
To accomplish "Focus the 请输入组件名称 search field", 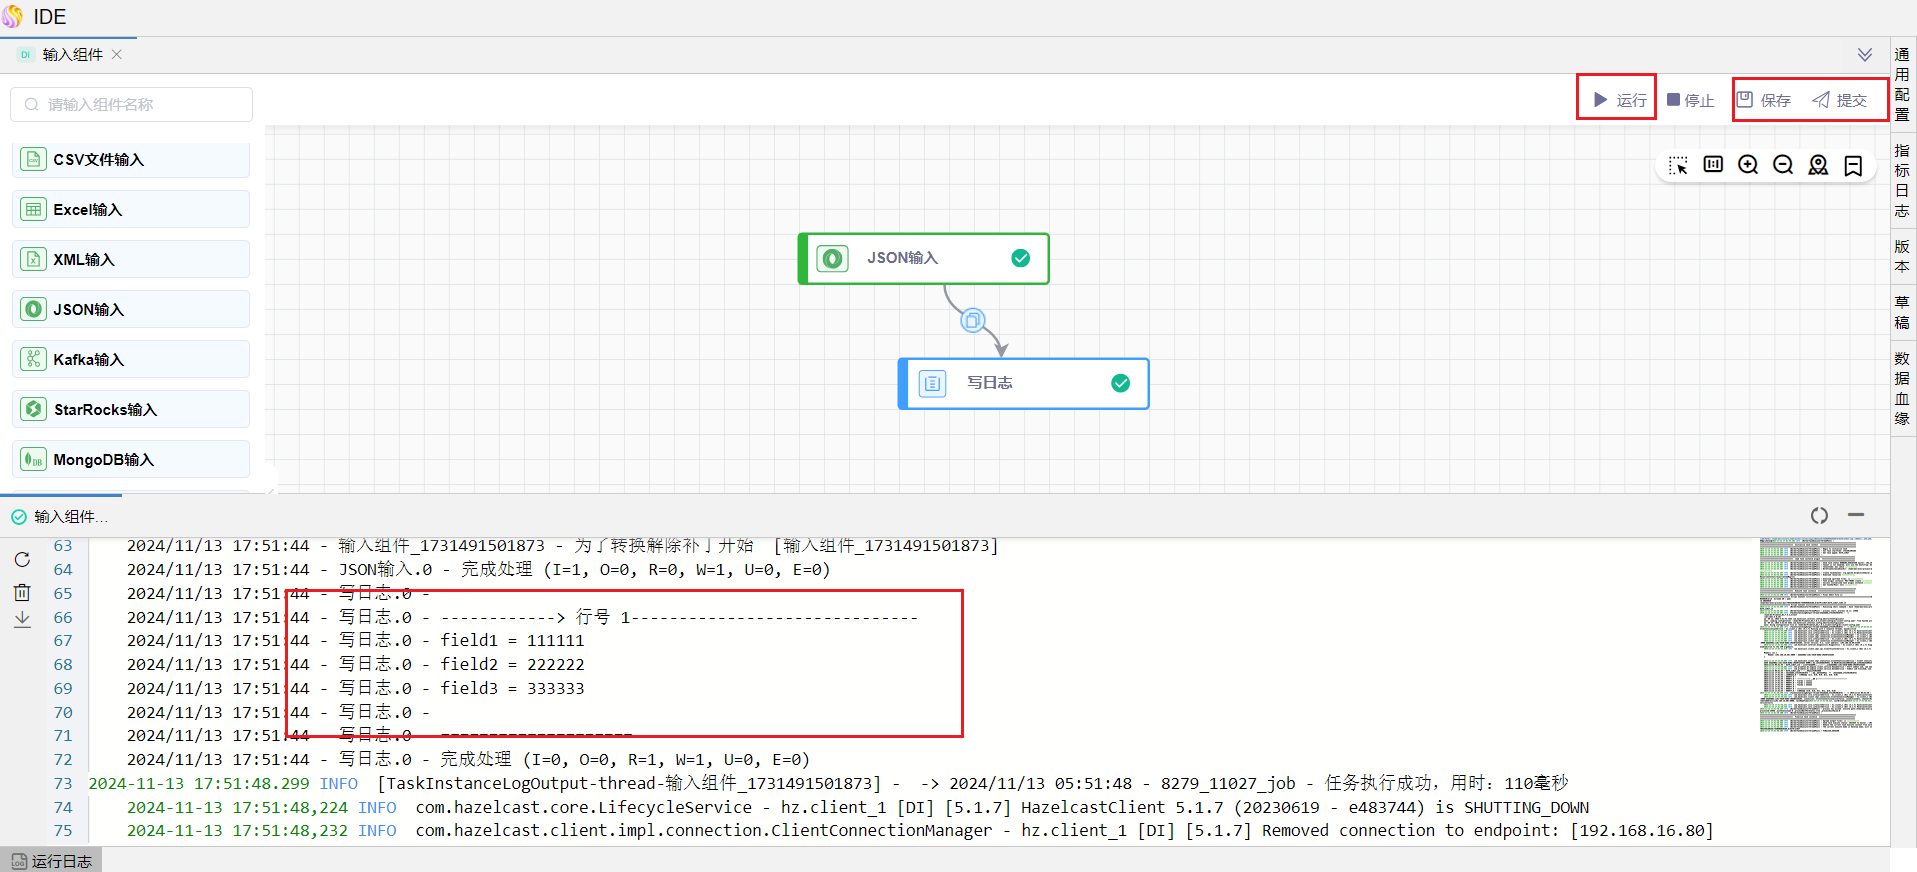I will click(x=131, y=104).
